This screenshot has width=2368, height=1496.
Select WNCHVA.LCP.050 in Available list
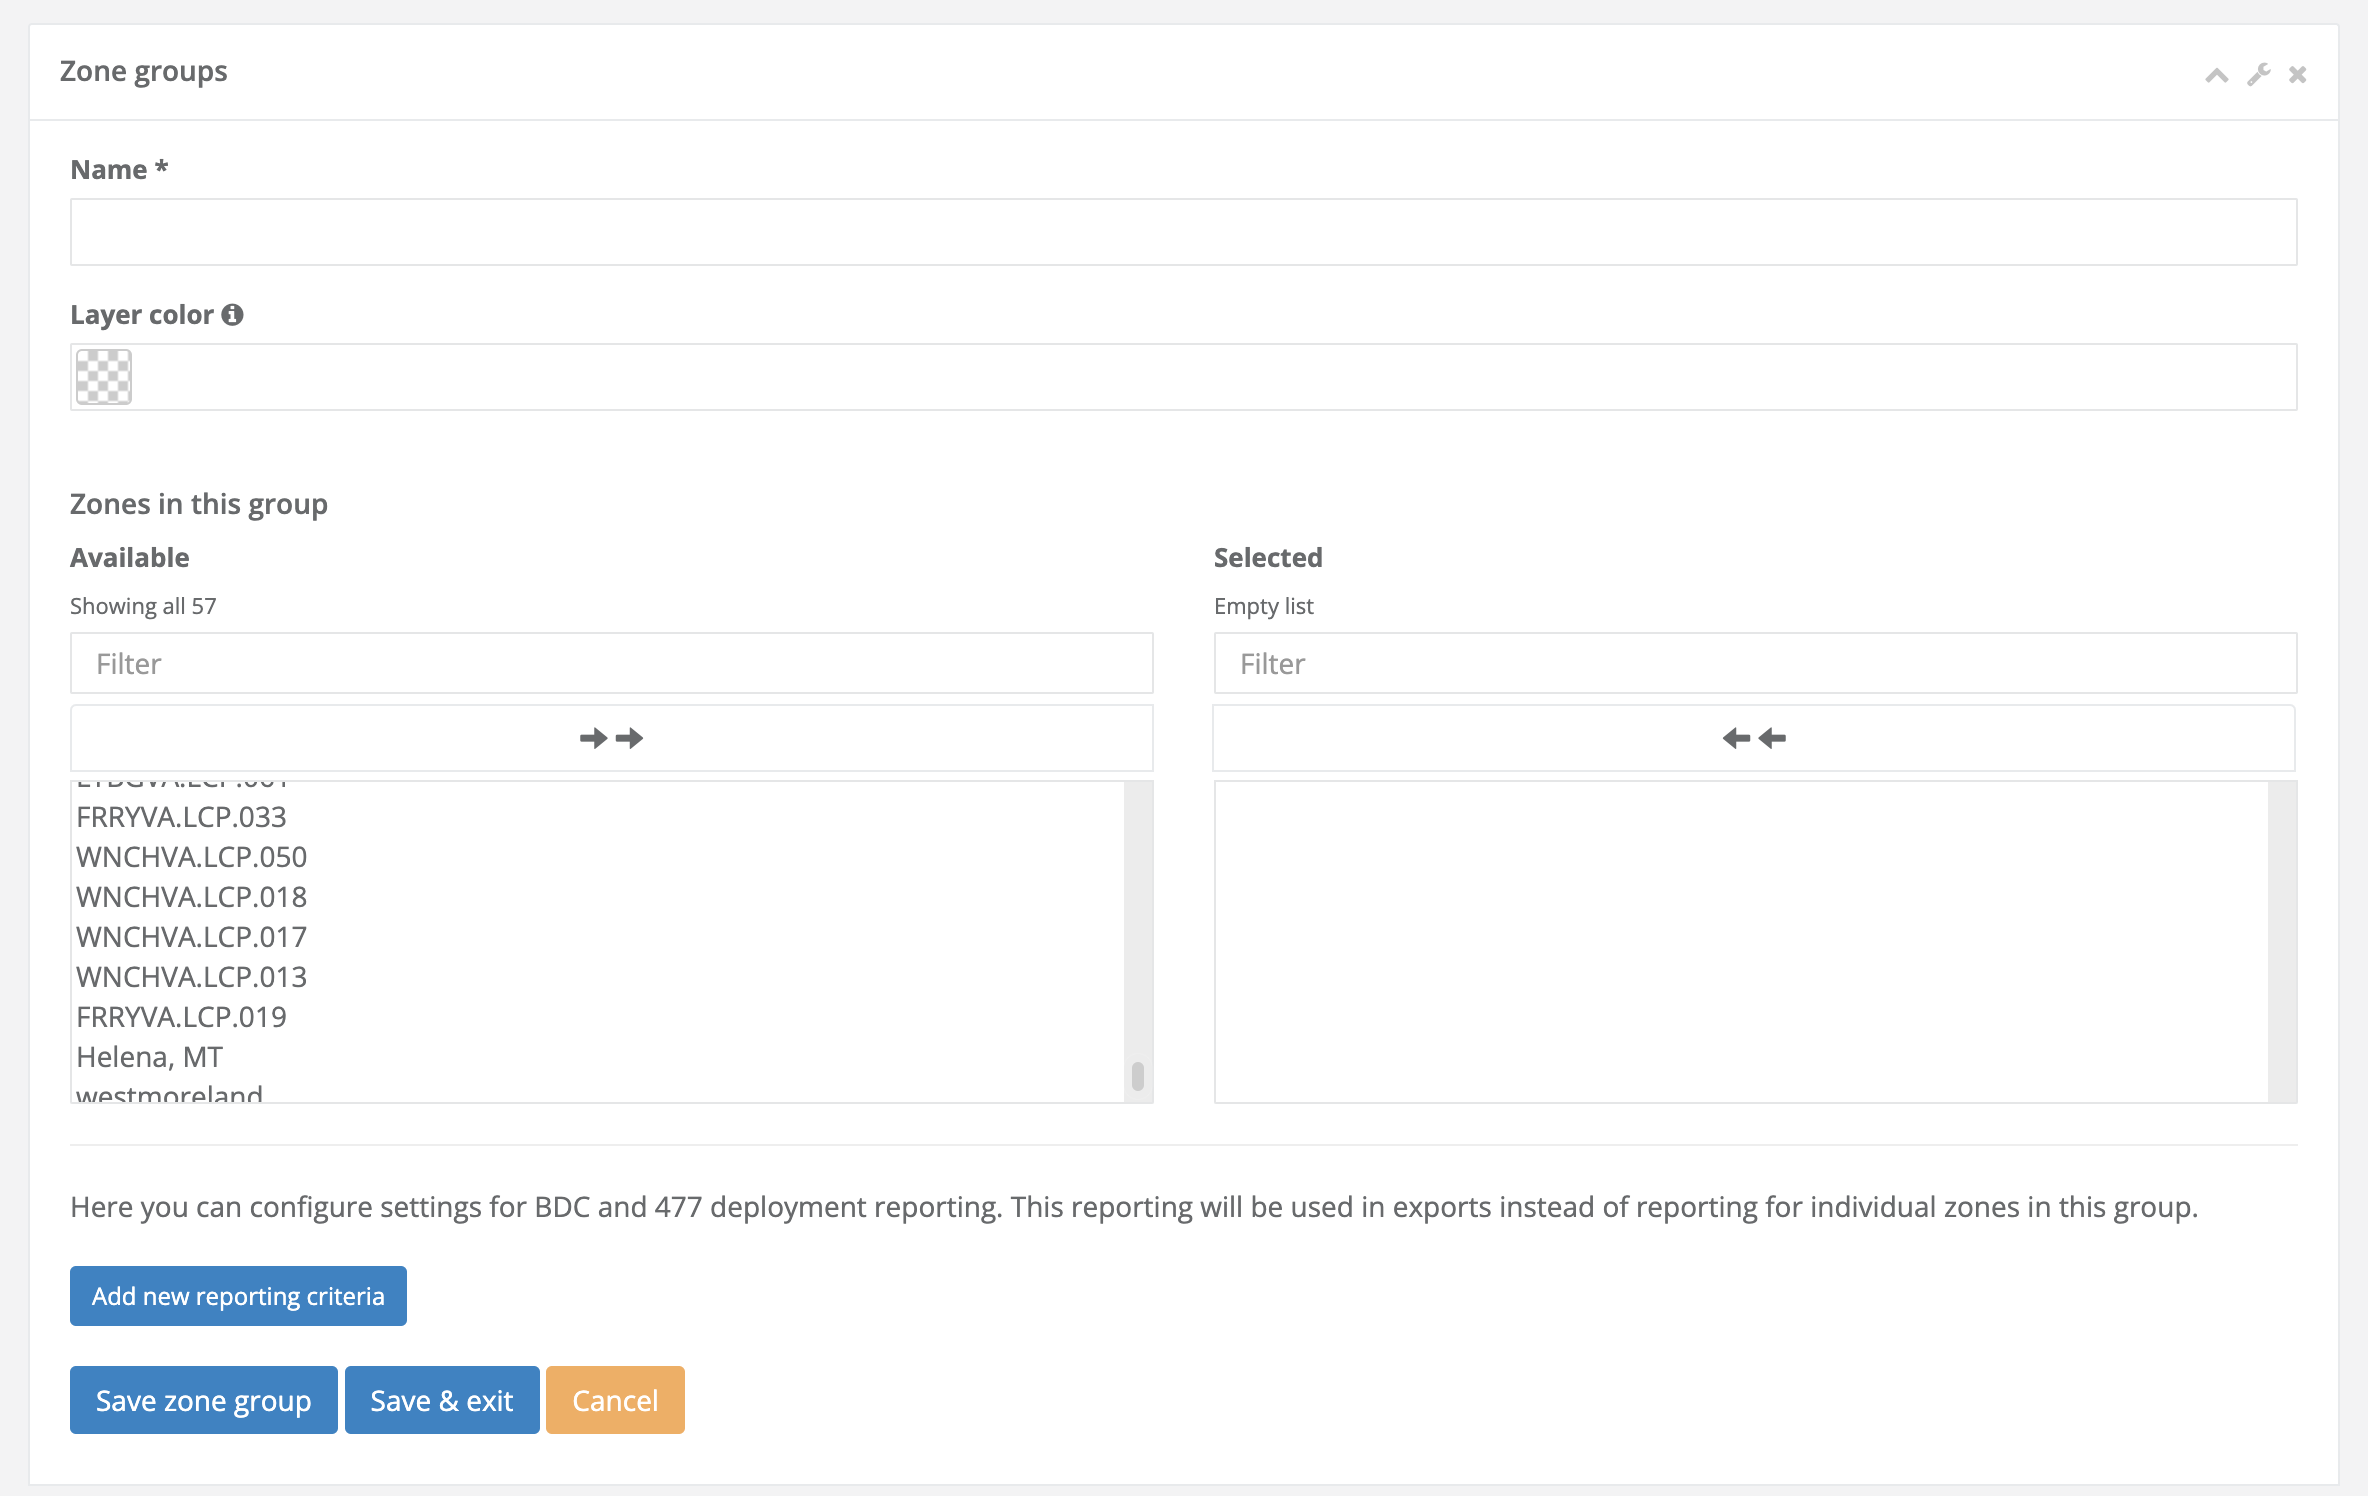coord(191,857)
